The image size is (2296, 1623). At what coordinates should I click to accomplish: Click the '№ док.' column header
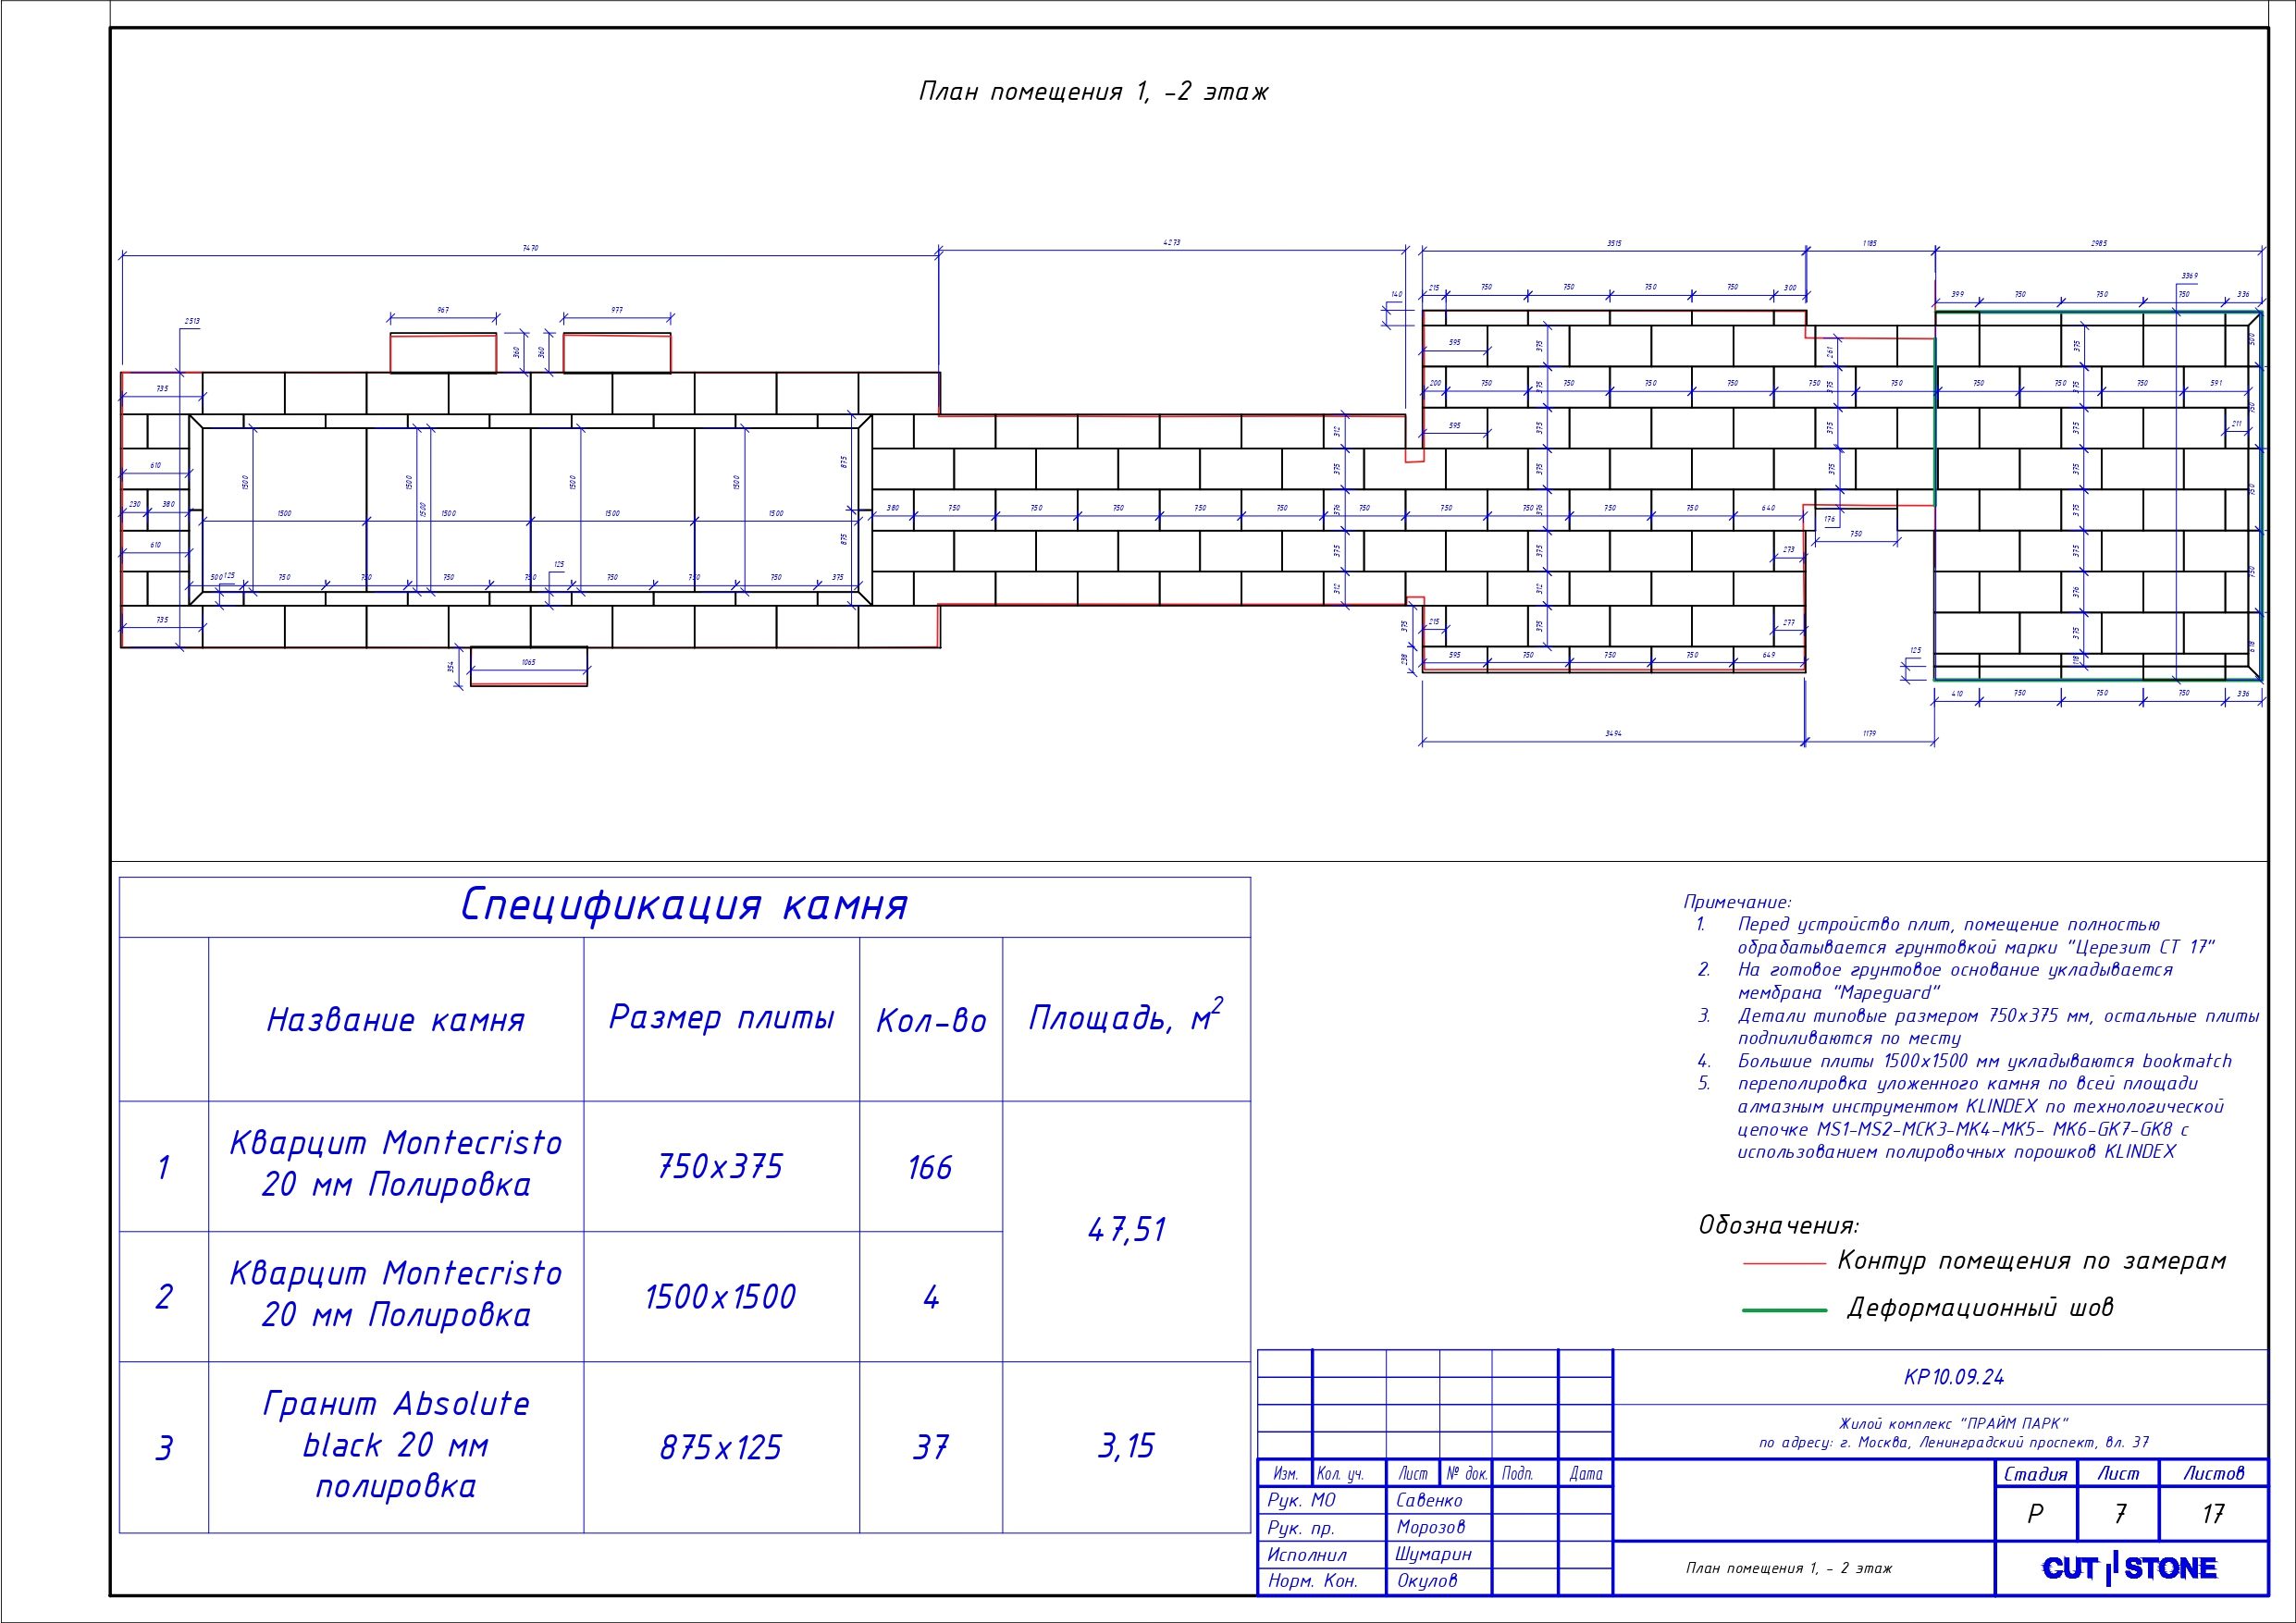(1467, 1474)
